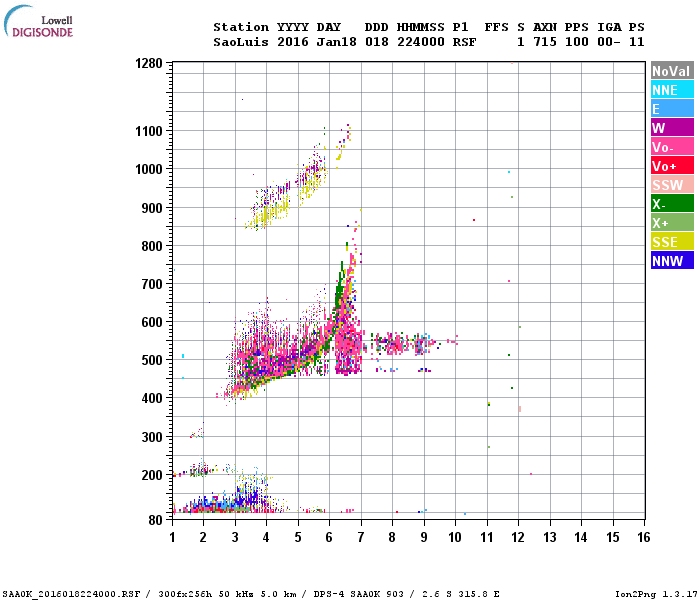The image size is (700, 600).
Task: Click the Lowell Digisonde logo
Action: point(38,21)
